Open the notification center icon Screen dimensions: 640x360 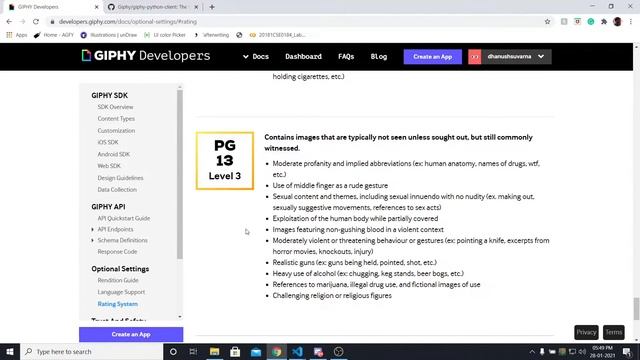627,351
